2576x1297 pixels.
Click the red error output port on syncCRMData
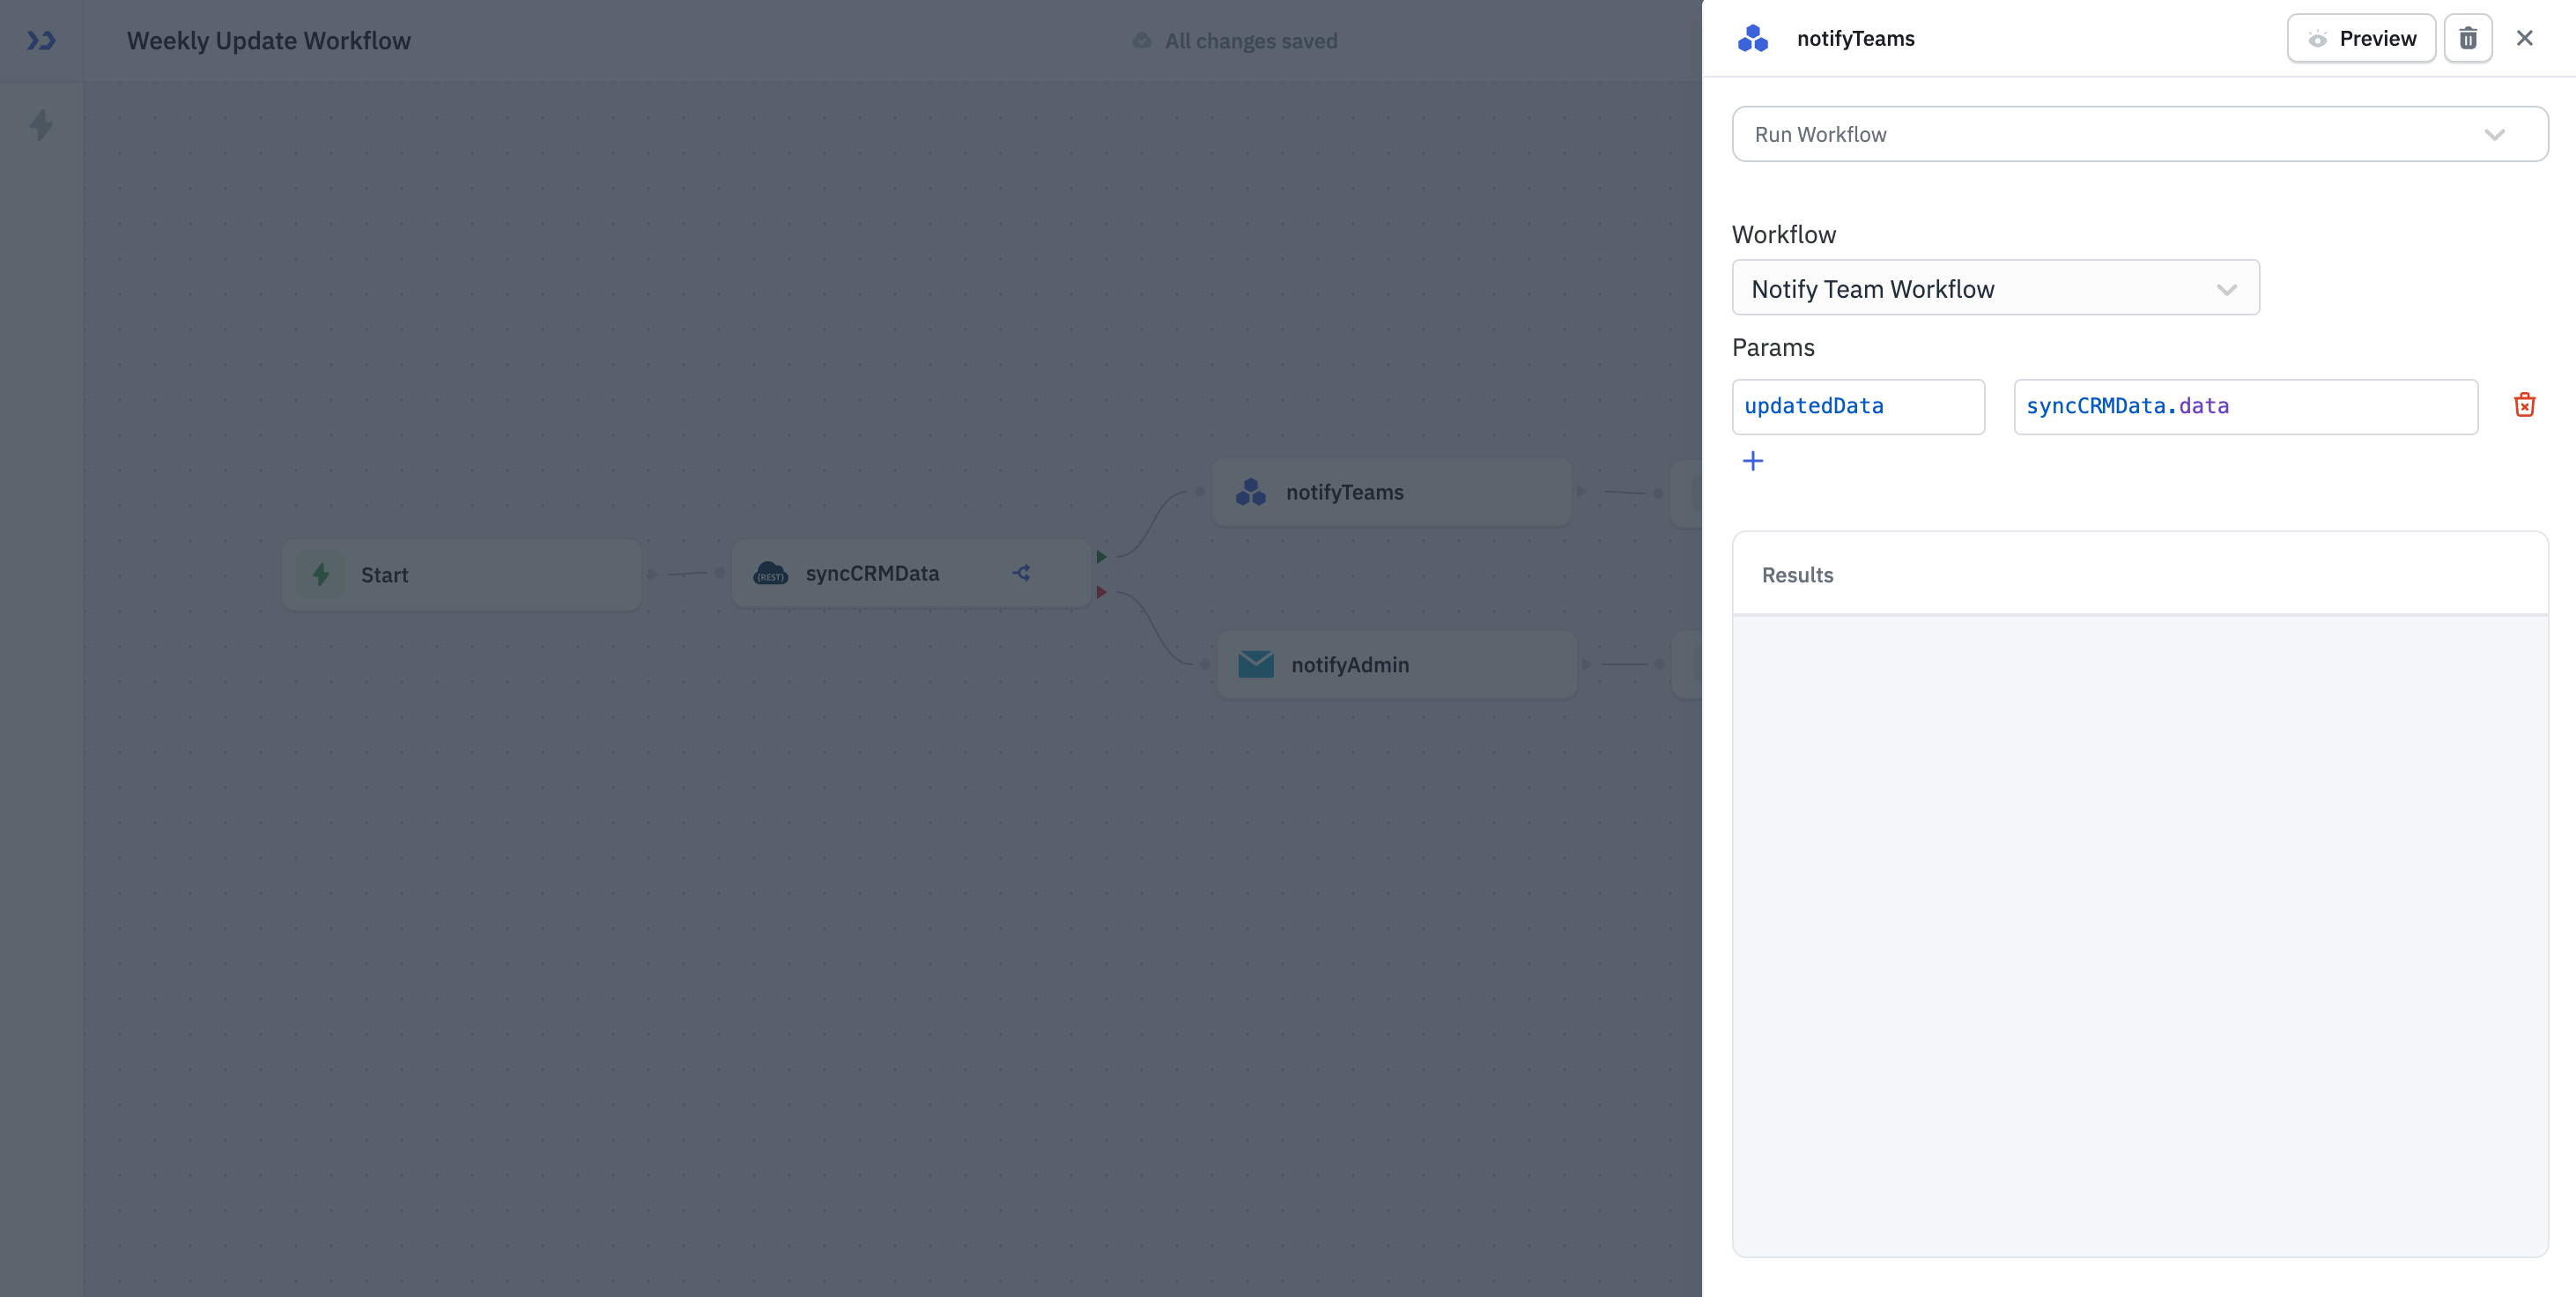click(1101, 591)
